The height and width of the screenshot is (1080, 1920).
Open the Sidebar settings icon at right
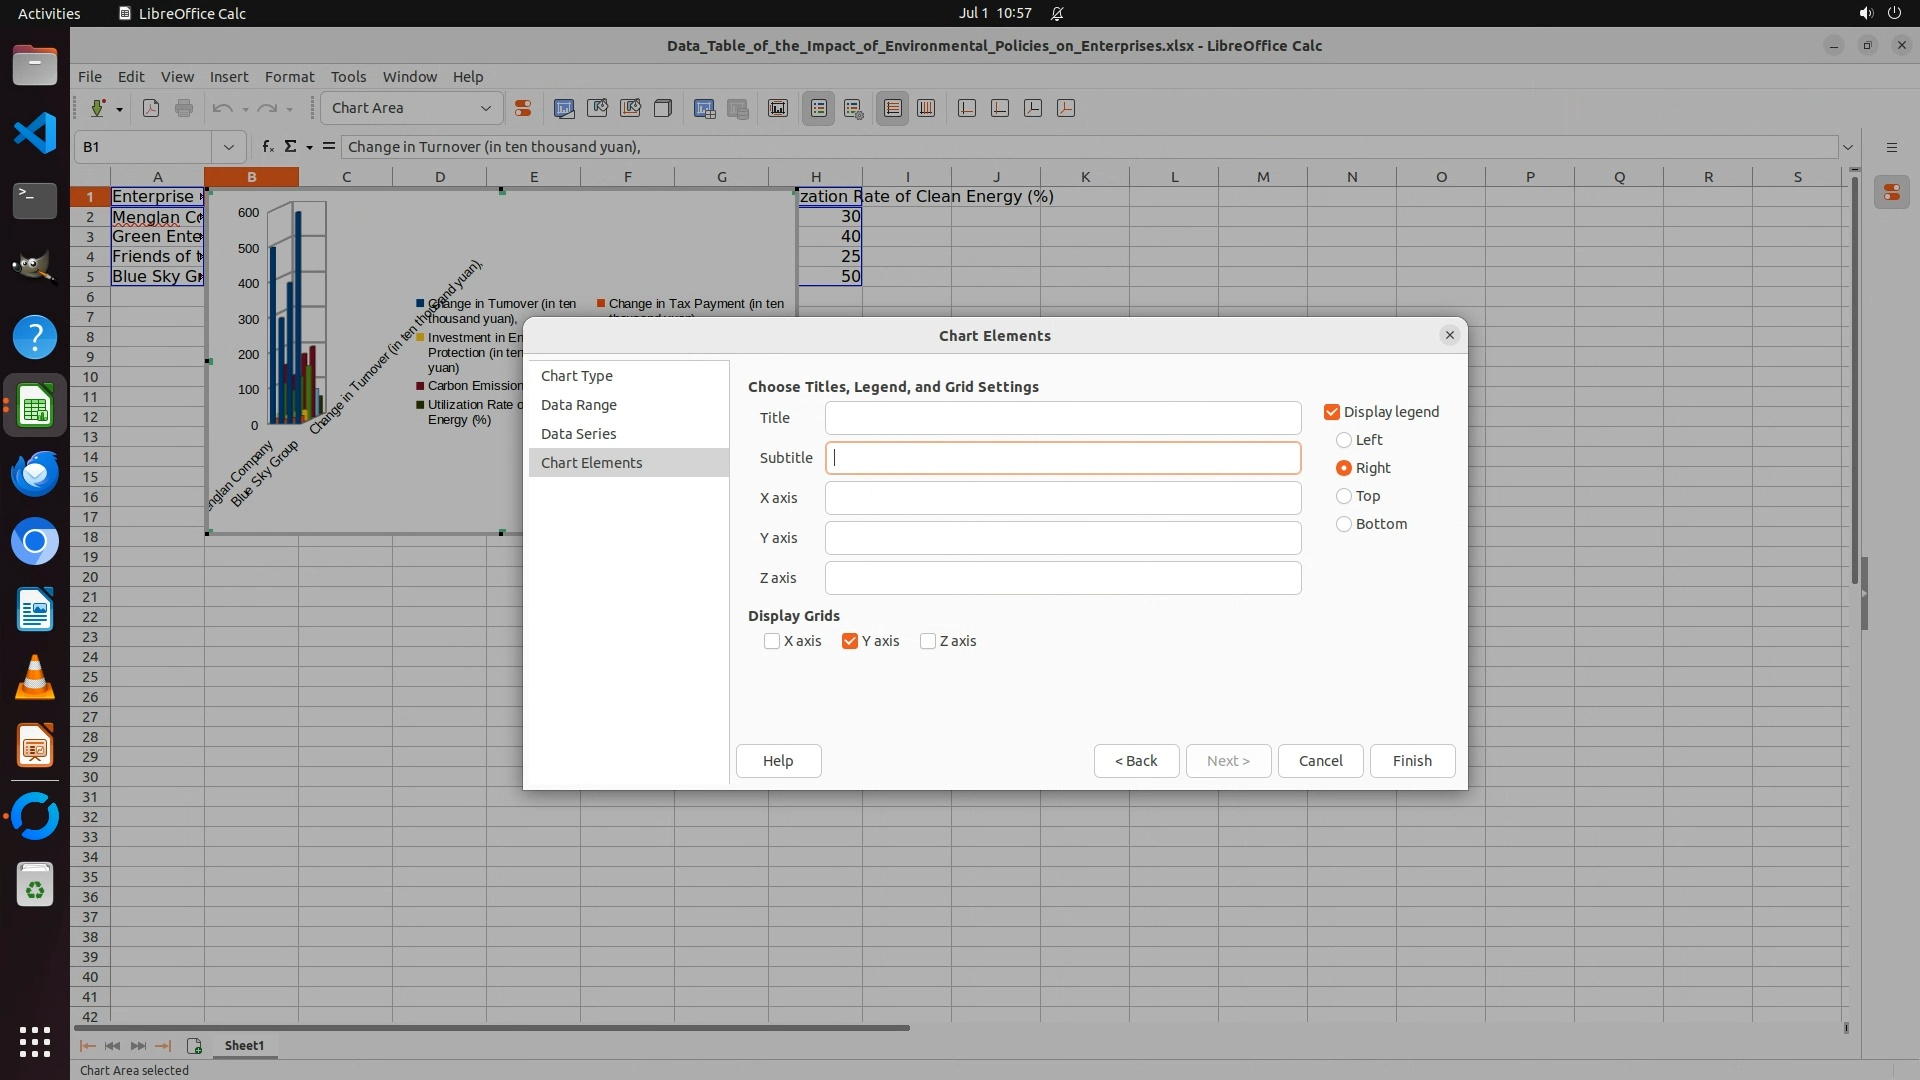click(x=1891, y=147)
